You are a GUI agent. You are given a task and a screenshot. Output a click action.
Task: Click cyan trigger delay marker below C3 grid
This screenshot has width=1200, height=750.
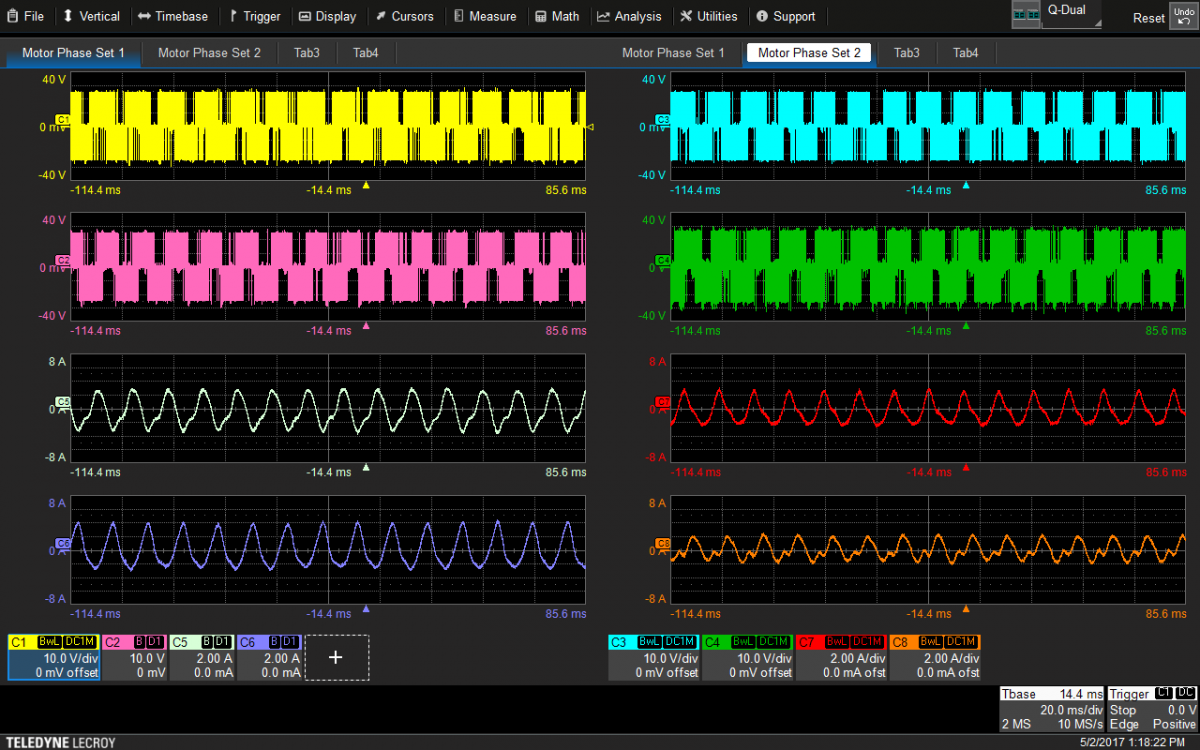pyautogui.click(x=966, y=185)
